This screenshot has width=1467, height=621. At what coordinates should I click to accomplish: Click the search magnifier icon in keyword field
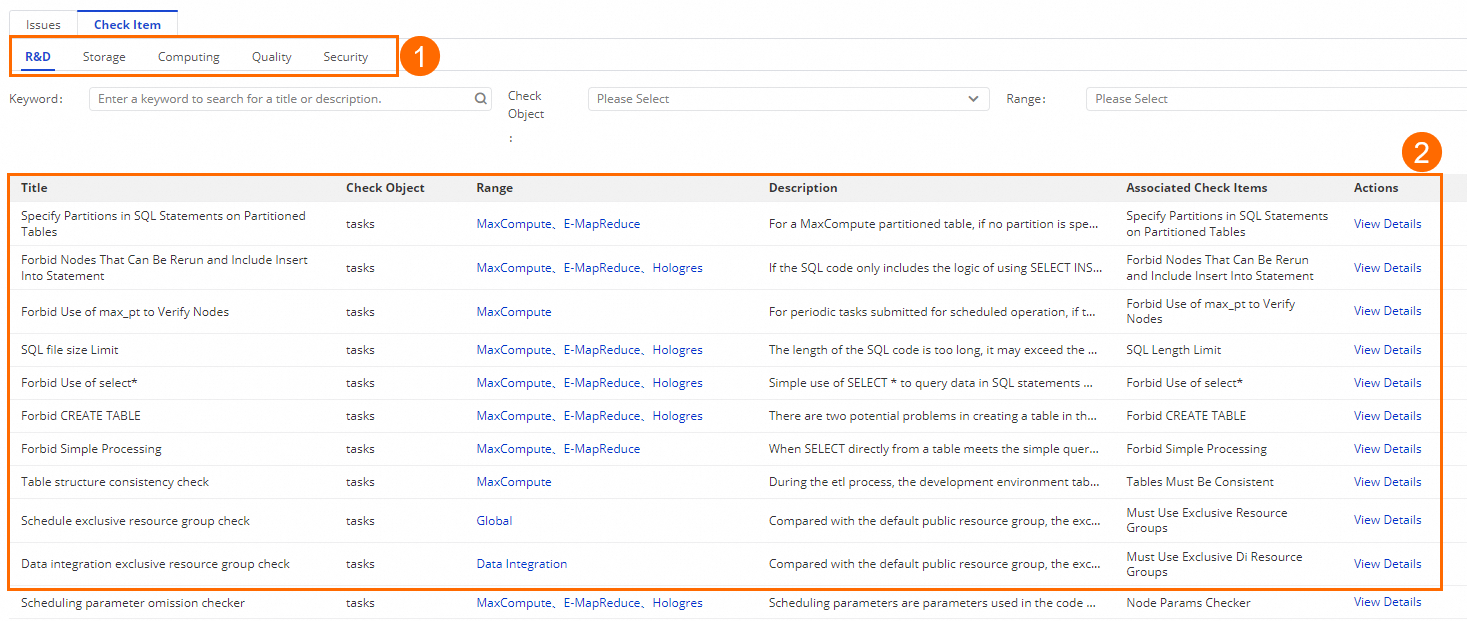tap(481, 99)
